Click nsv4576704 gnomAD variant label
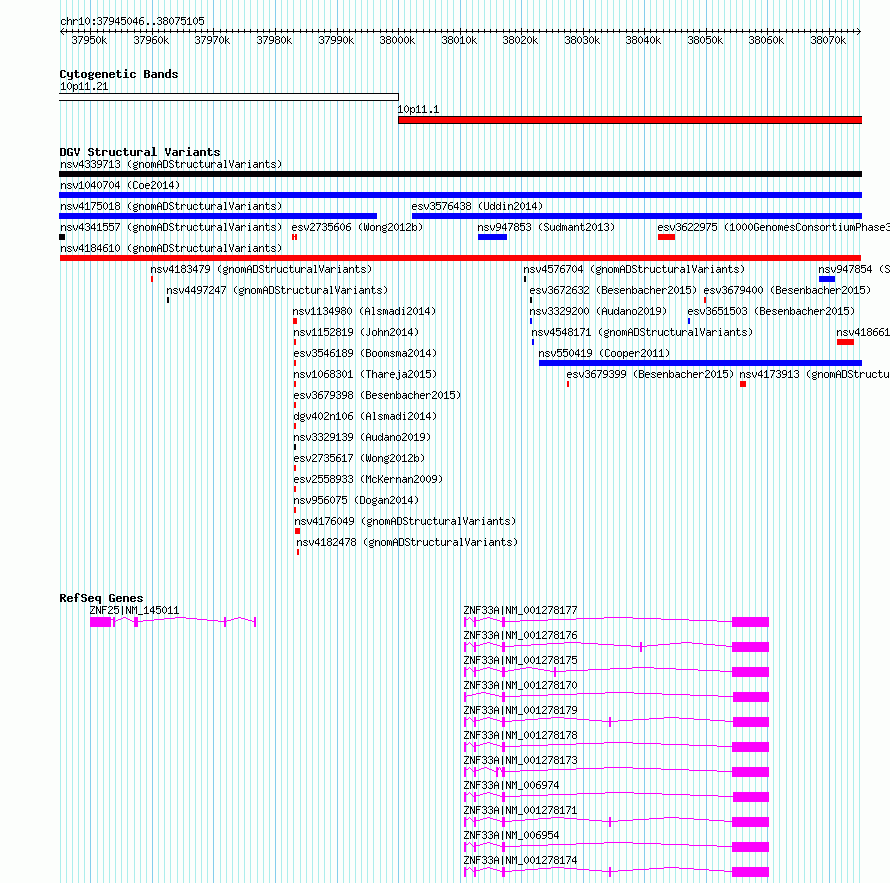This screenshot has height=883, width=890. click(x=634, y=270)
